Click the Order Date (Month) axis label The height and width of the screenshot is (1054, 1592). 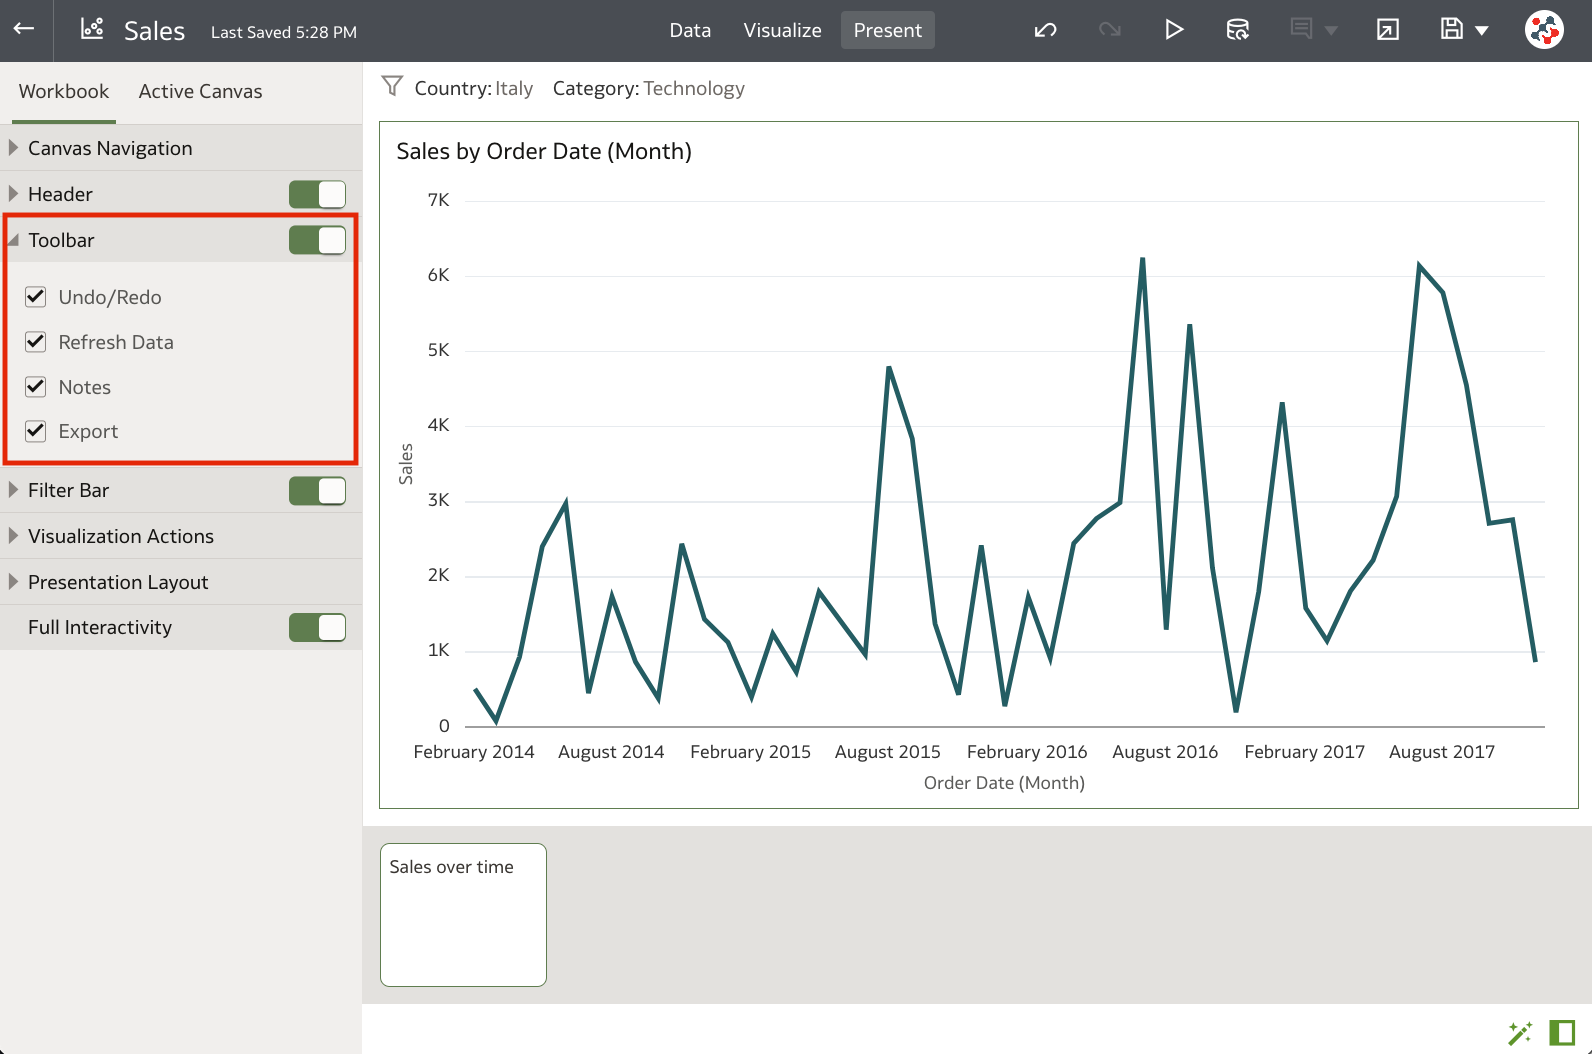pos(1004,782)
